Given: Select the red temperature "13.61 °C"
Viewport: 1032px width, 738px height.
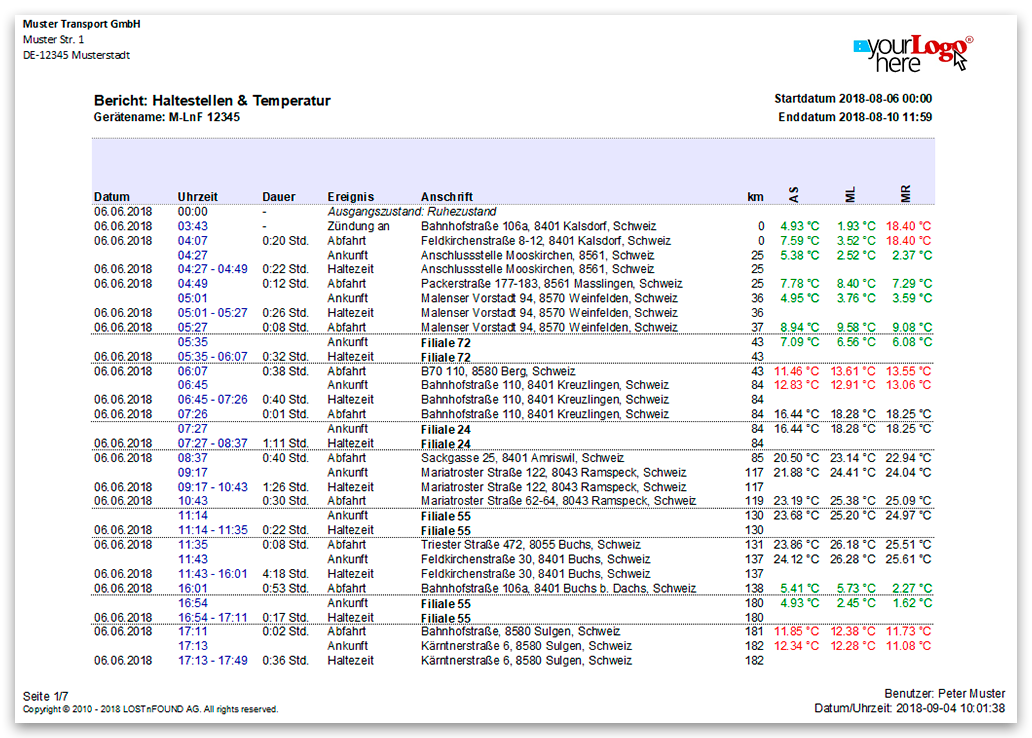Looking at the screenshot, I should (853, 371).
